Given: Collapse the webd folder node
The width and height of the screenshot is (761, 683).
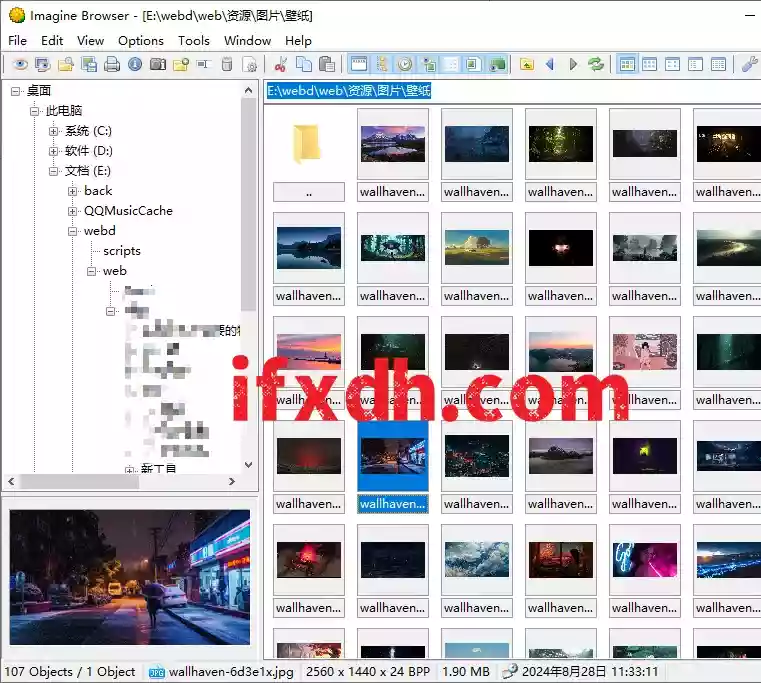Looking at the screenshot, I should (x=73, y=231).
